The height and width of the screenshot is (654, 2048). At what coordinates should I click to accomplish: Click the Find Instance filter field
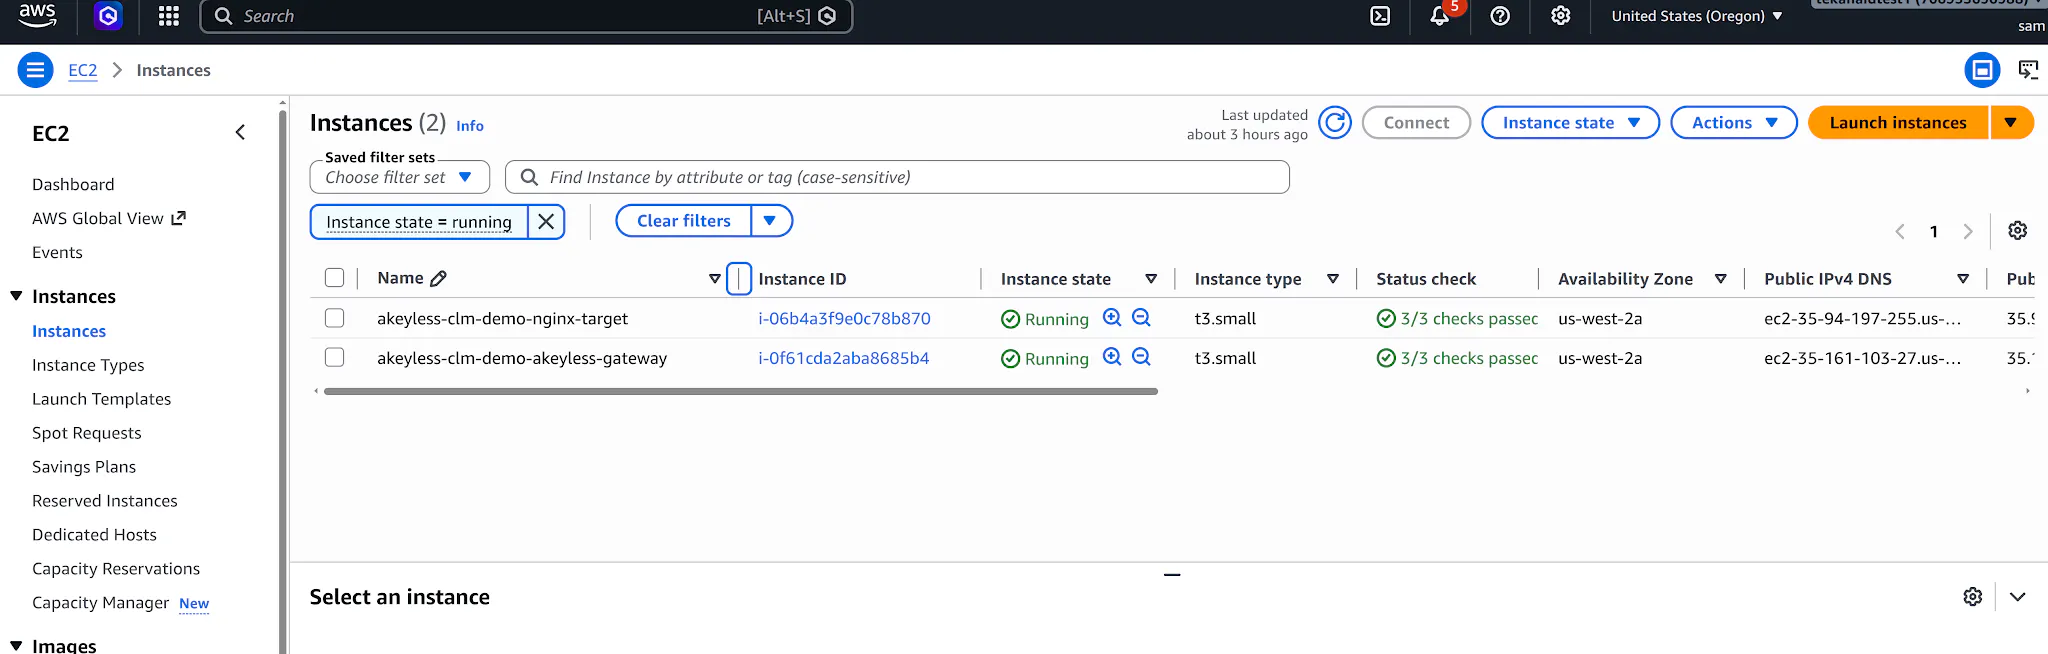tap(897, 177)
